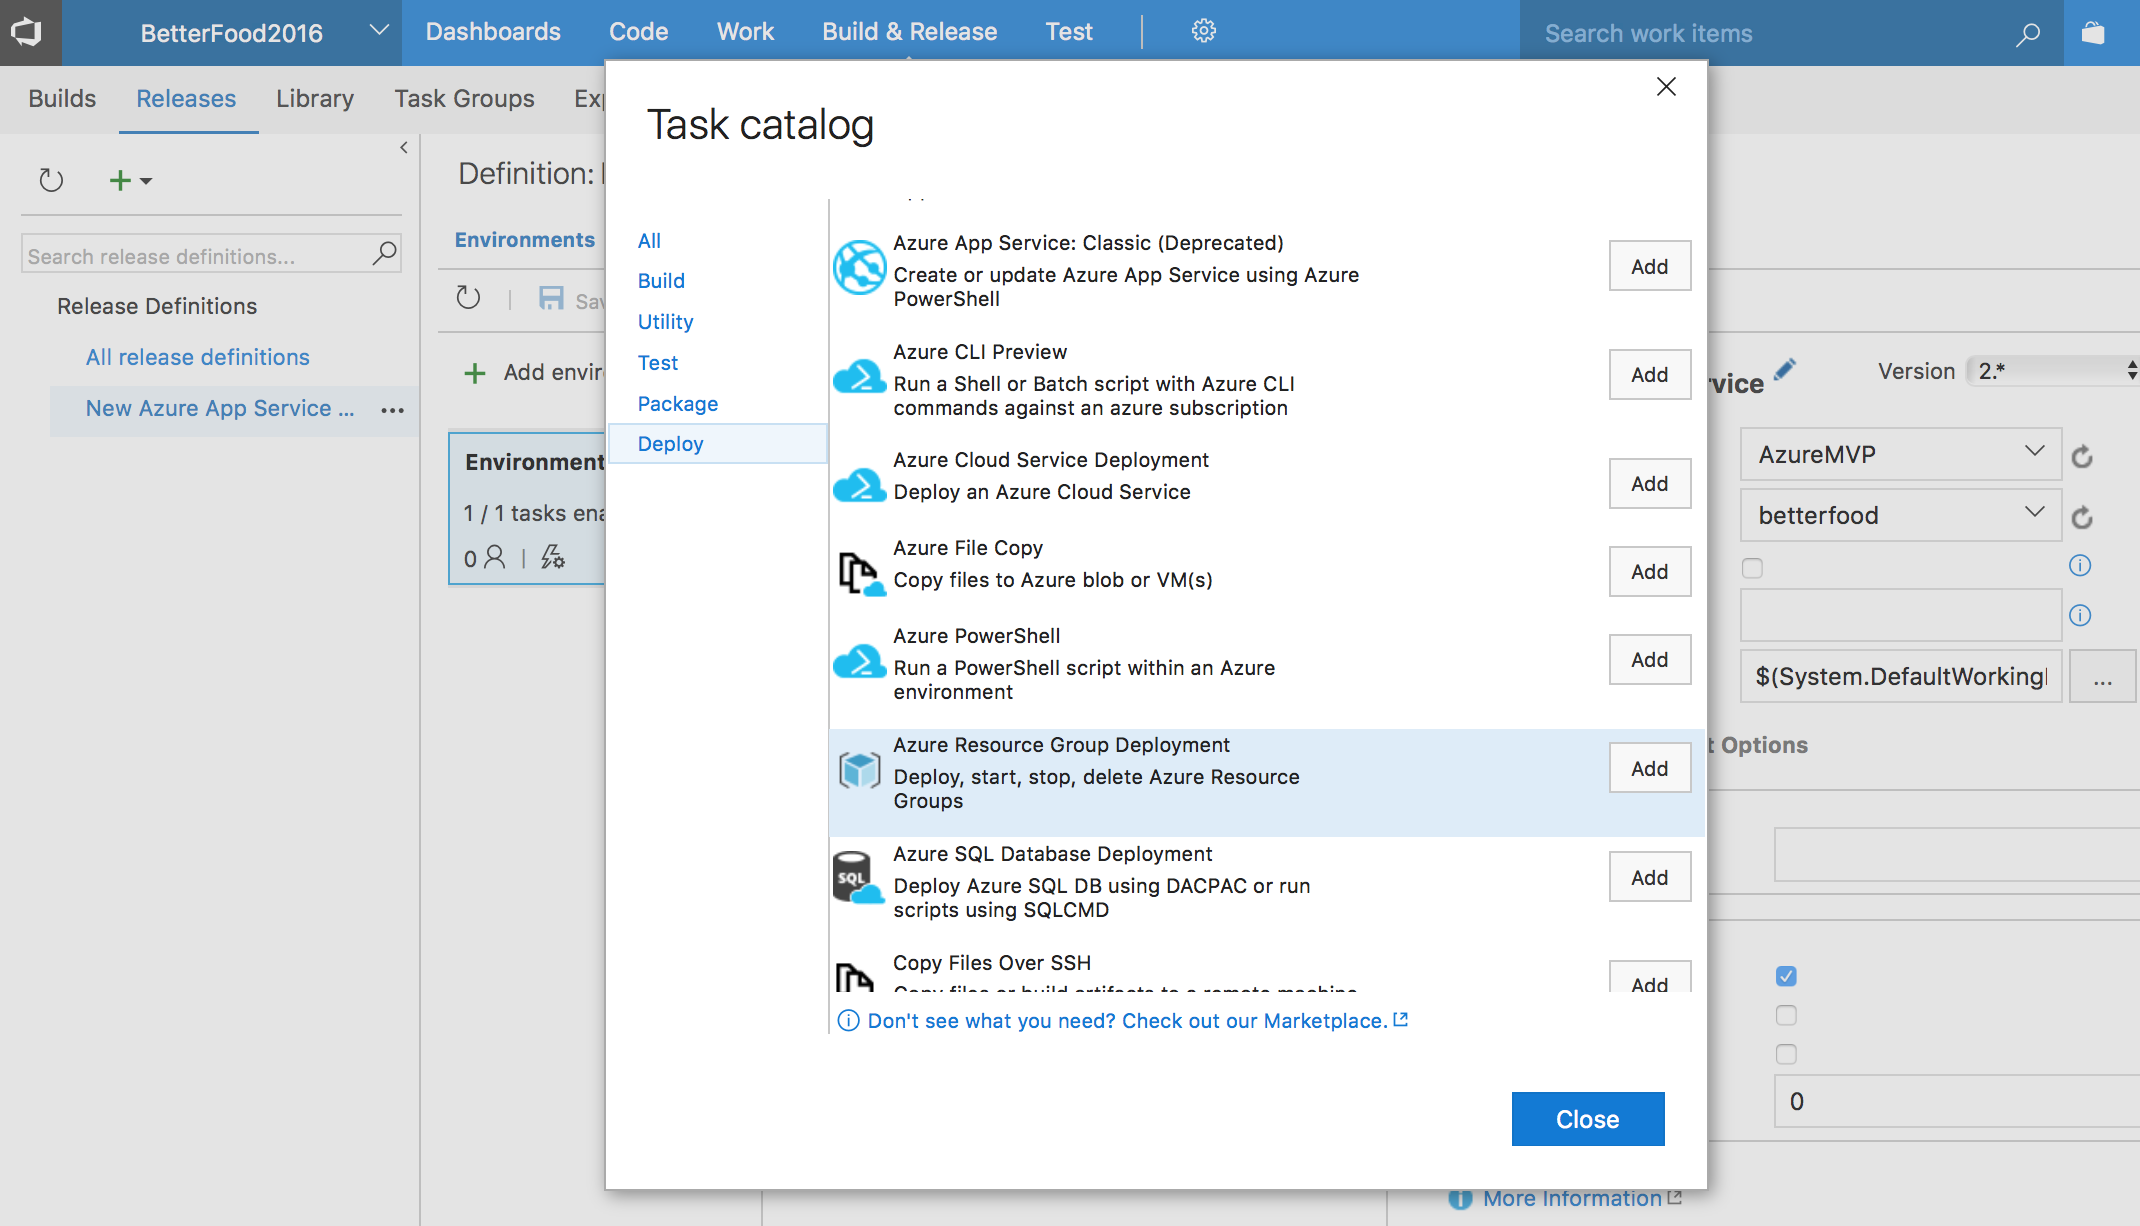Viewport: 2140px width, 1226px height.
Task: Switch to the Builds tab
Action: pos(62,99)
